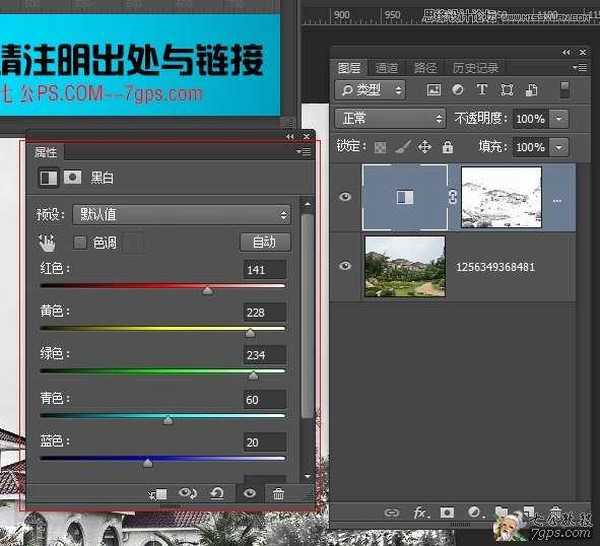The width and height of the screenshot is (600, 546).
Task: Select the layer mask icon in Properties
Action: point(72,178)
